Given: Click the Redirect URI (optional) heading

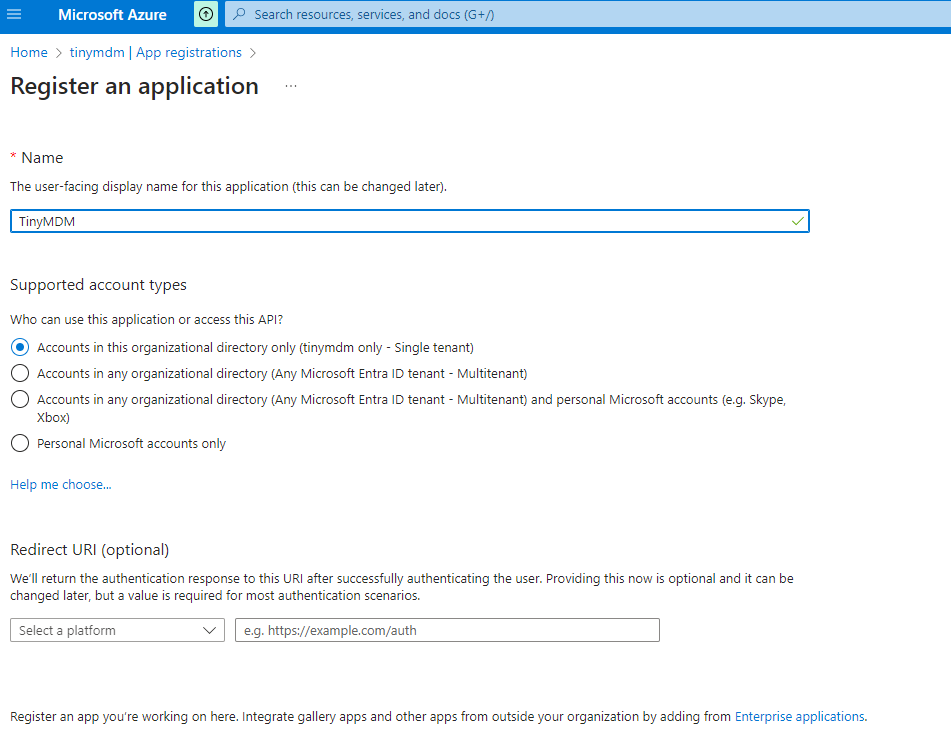Looking at the screenshot, I should click(90, 549).
